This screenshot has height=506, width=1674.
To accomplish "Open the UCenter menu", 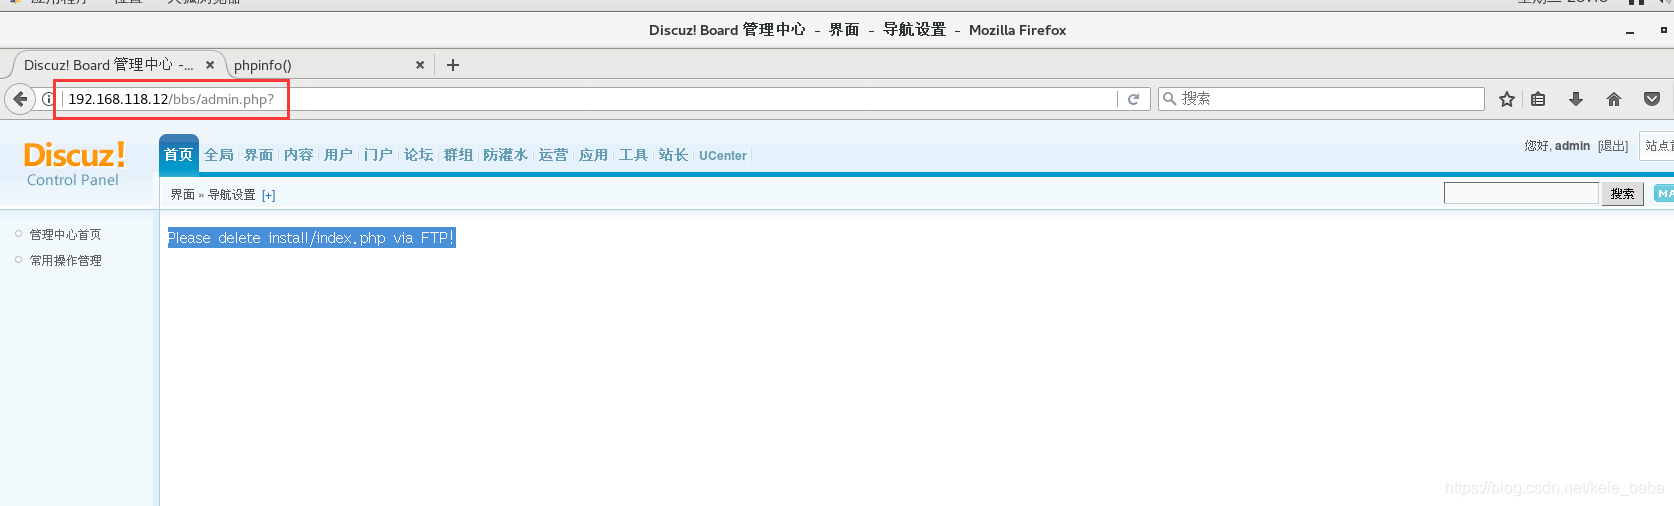I will tap(723, 156).
